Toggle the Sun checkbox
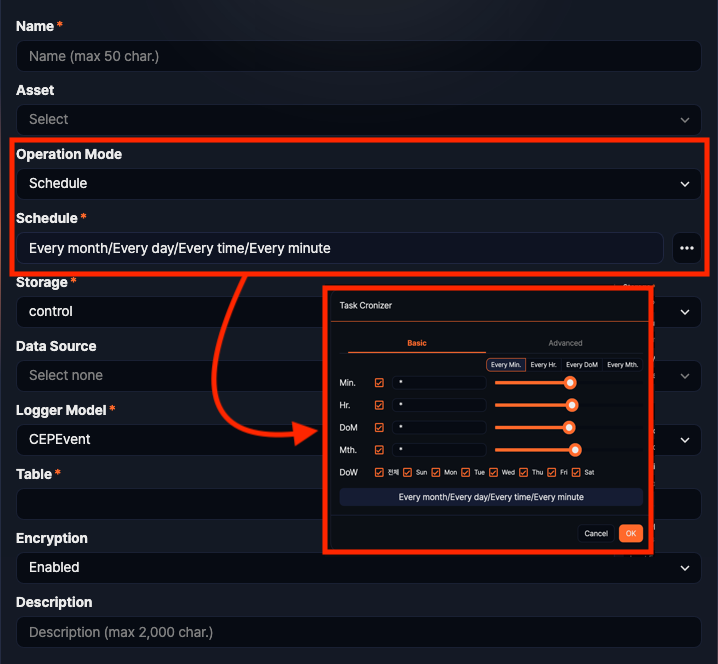 408,472
